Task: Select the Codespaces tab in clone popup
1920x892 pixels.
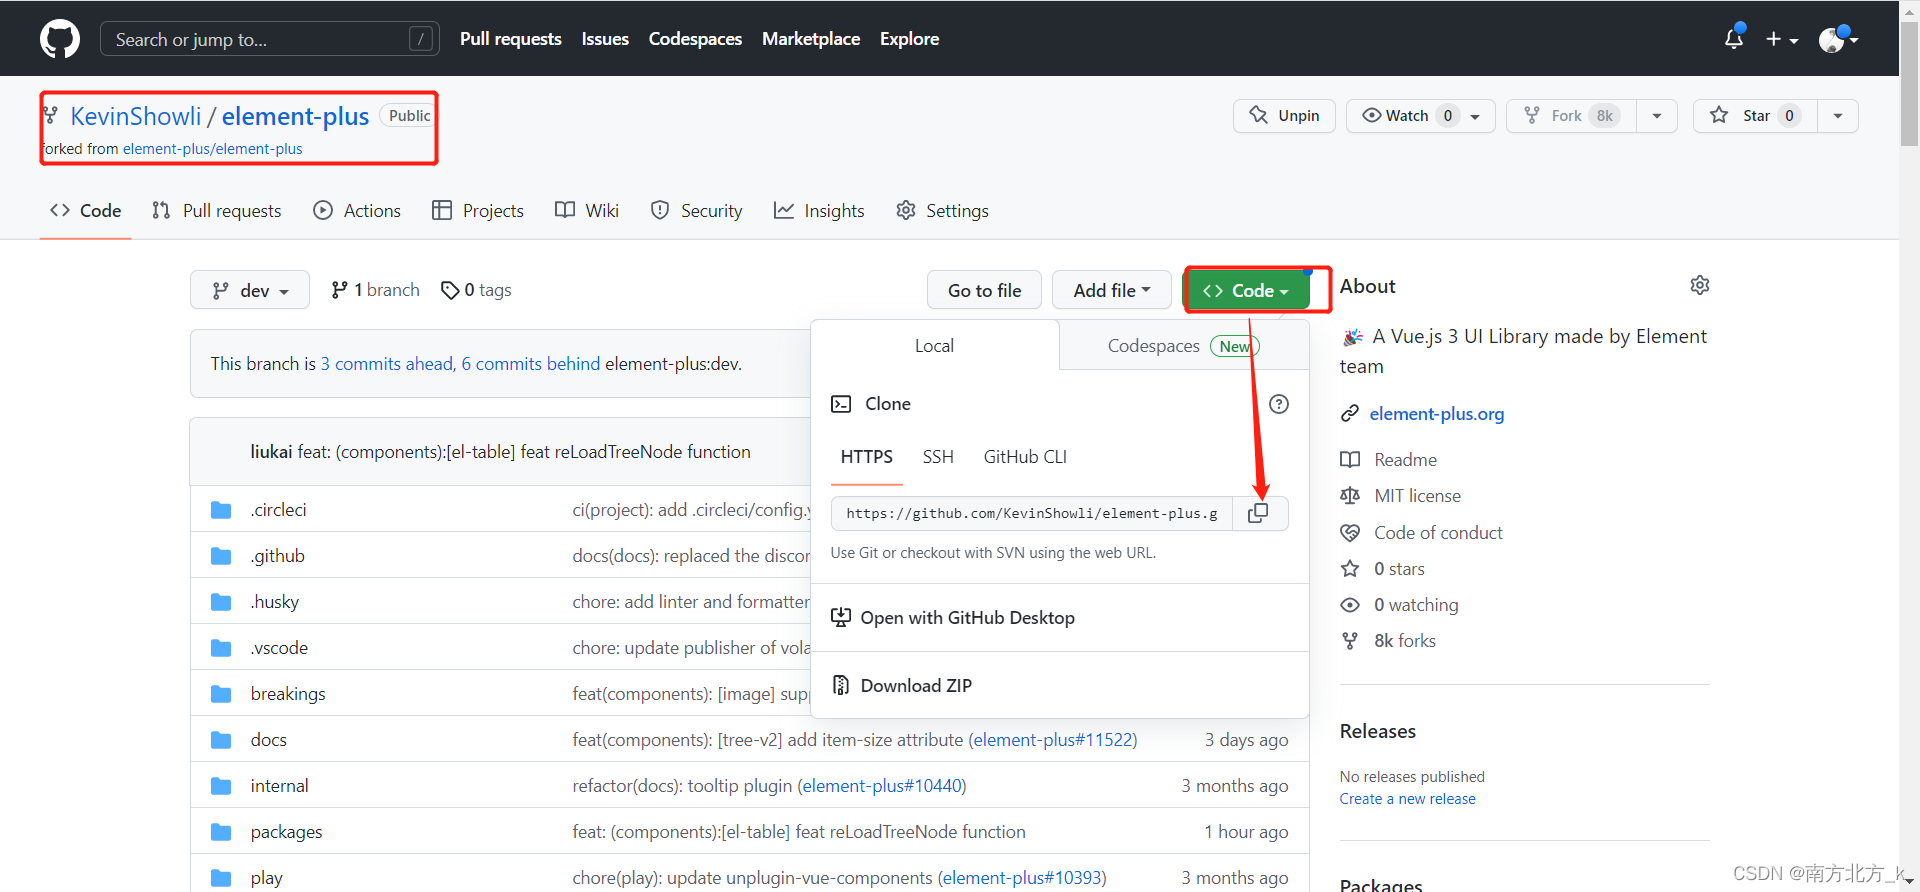Action: tap(1183, 346)
